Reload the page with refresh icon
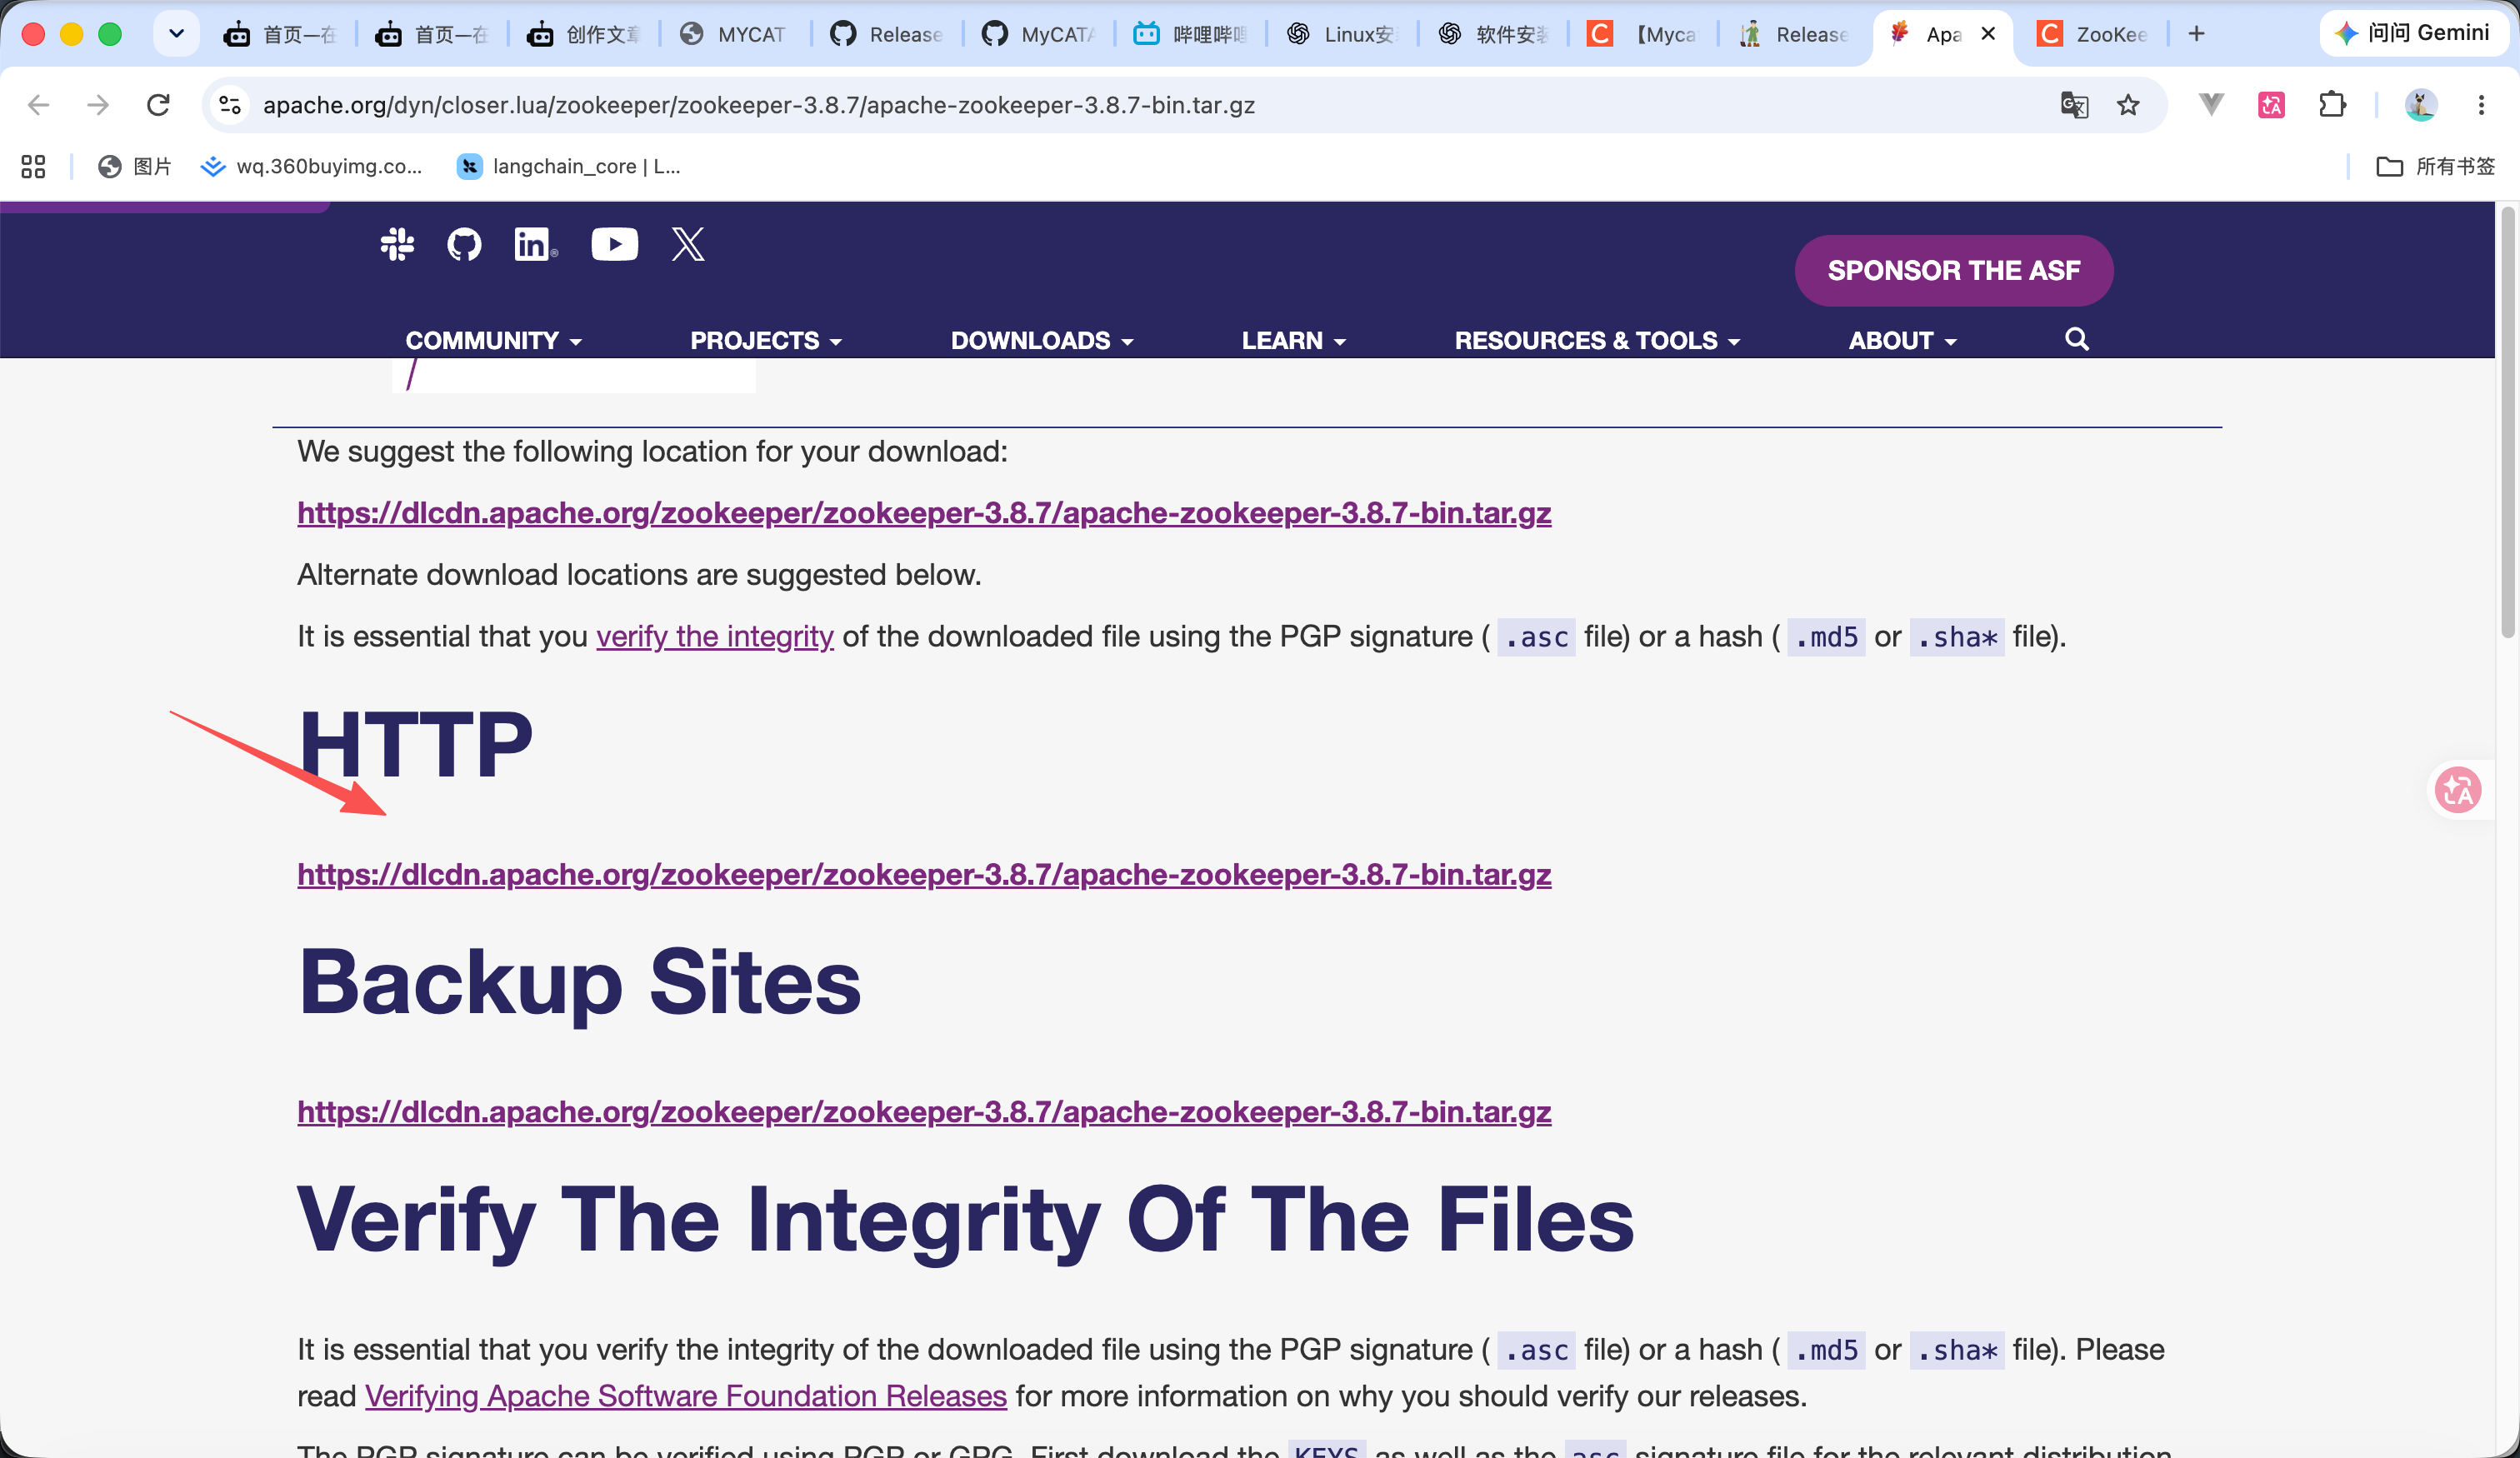This screenshot has height=1458, width=2520. [x=158, y=105]
